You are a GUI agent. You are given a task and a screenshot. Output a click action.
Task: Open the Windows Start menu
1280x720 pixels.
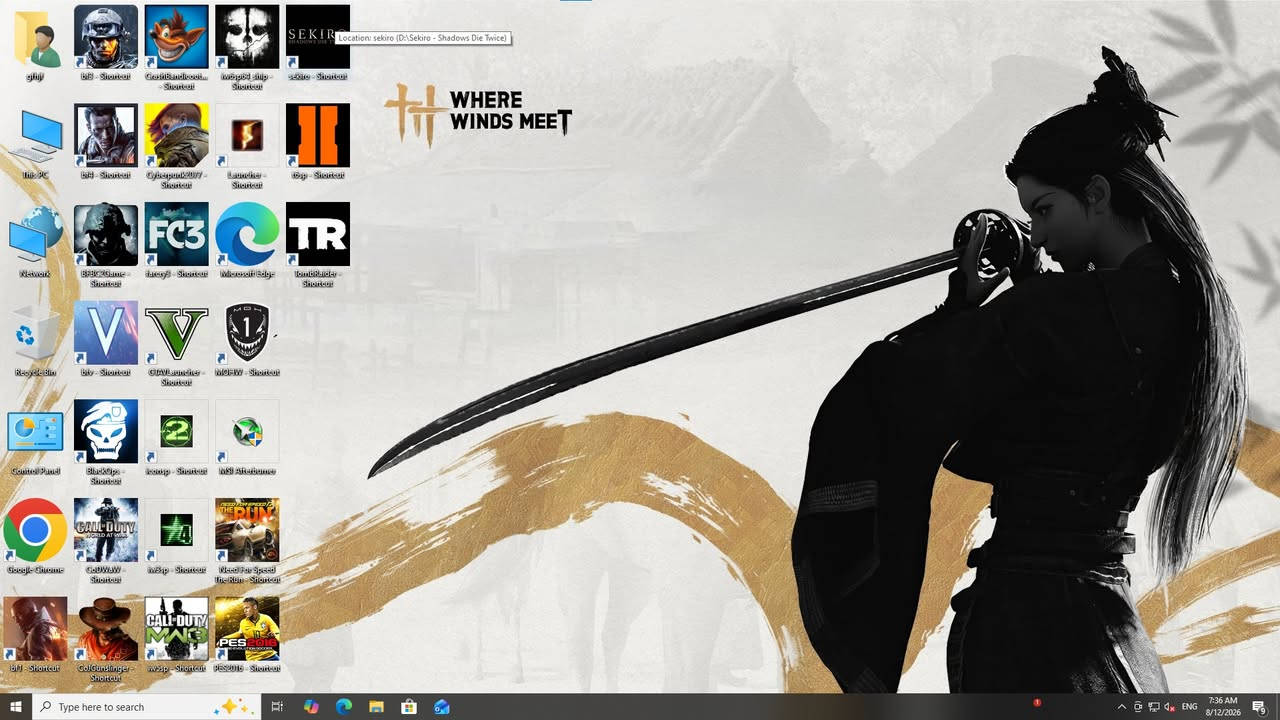click(15, 707)
